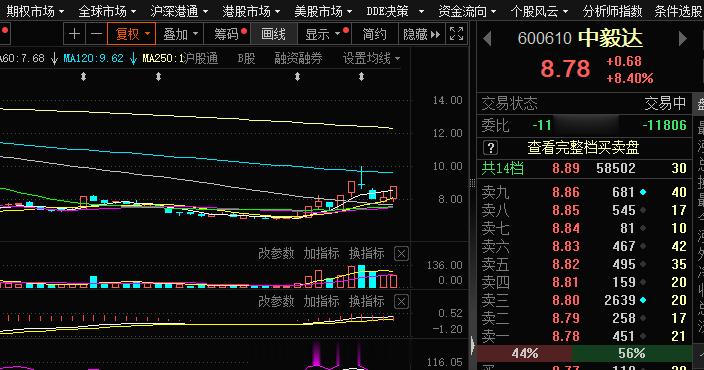Open help question mark for order book

490,148
